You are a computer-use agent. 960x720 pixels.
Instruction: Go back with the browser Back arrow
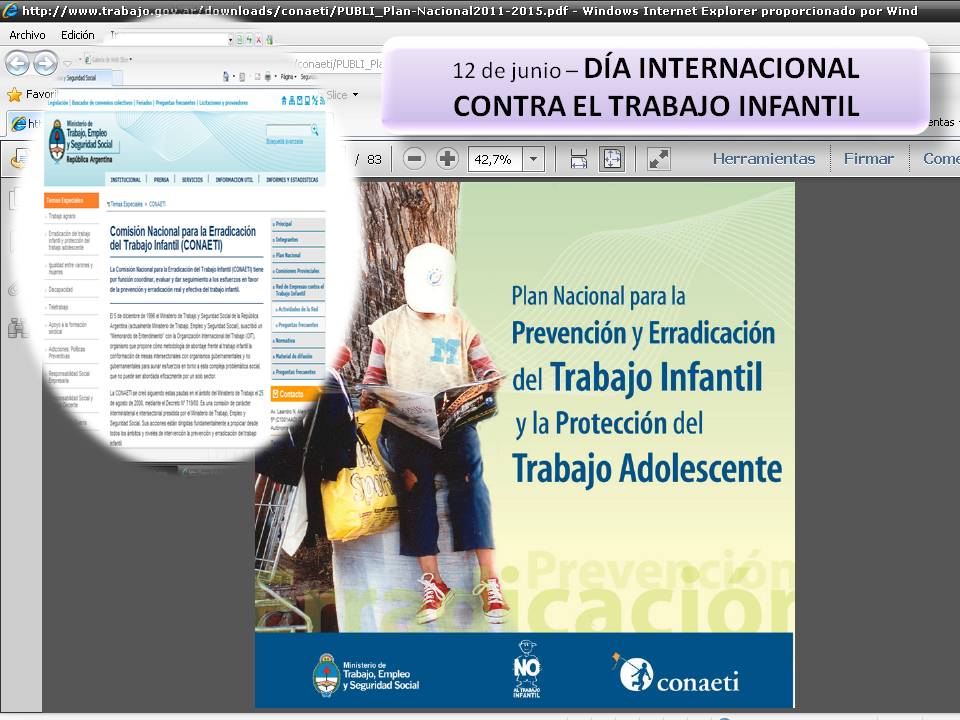pos(17,63)
